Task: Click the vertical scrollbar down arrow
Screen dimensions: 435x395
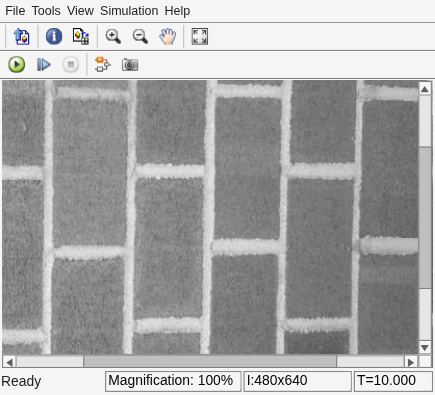Action: click(x=425, y=348)
